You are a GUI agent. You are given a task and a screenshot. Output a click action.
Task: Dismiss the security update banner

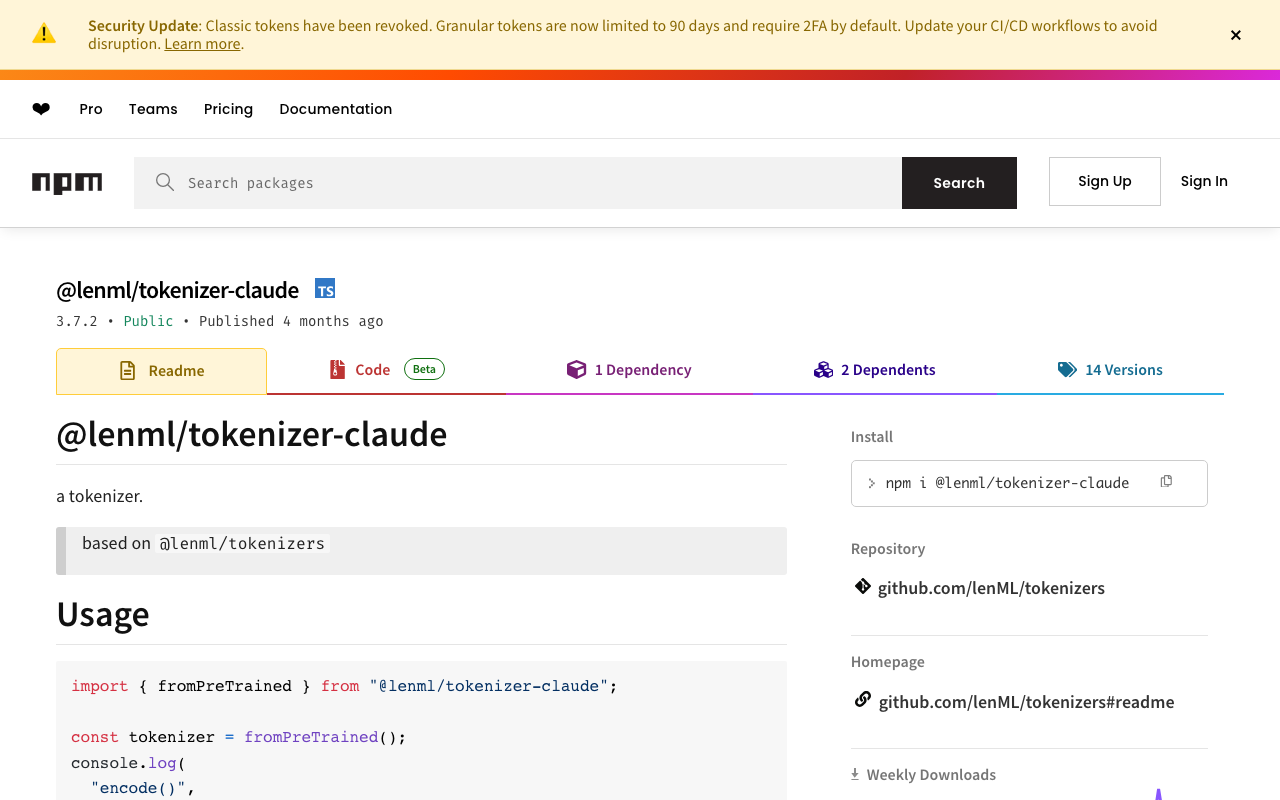coord(1236,35)
